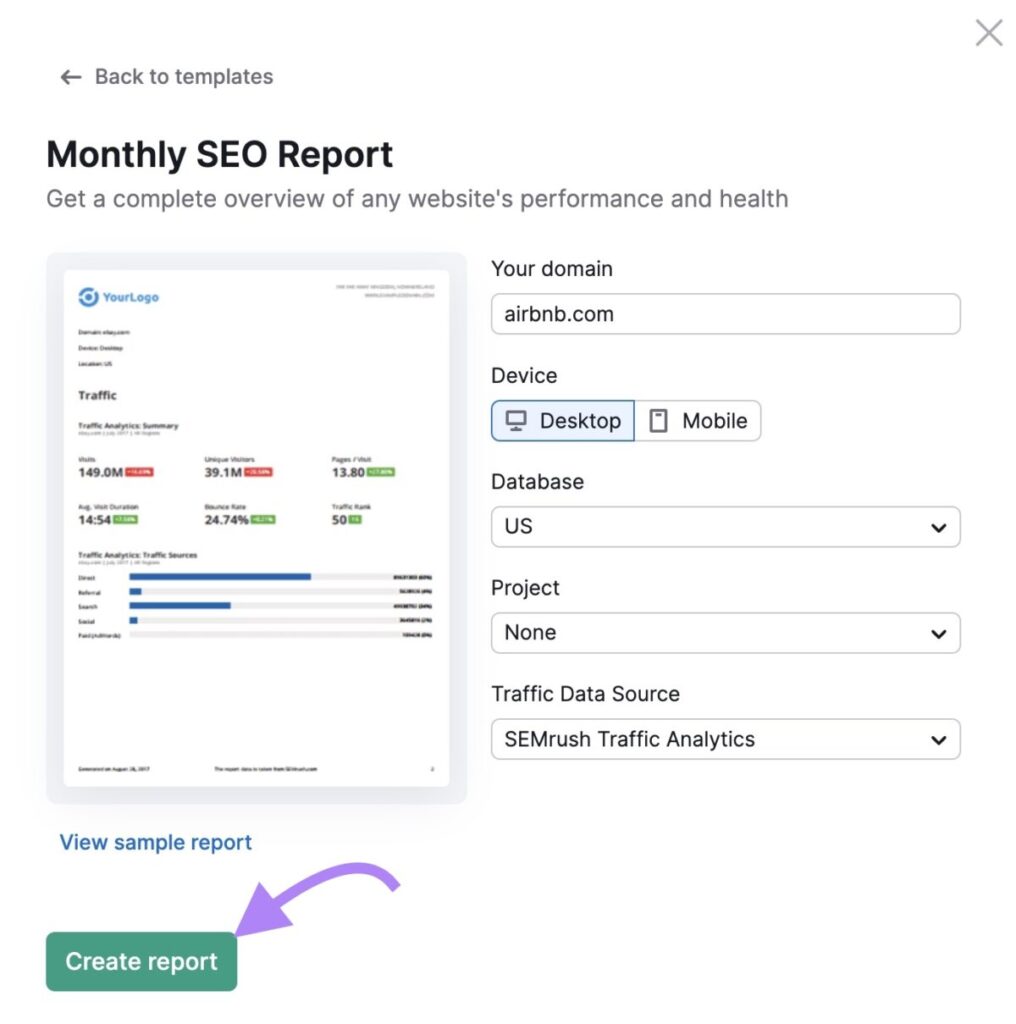Go back via 'Back to templates' text
This screenshot has height=1024, width=1016.
click(183, 76)
